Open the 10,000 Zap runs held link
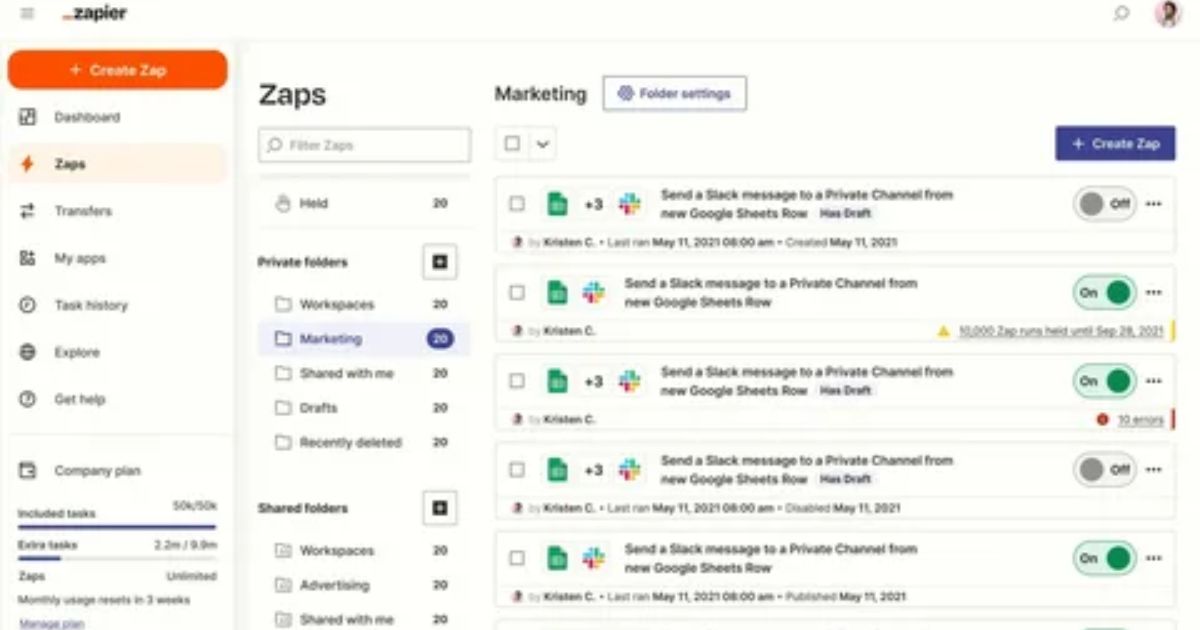 [x=1061, y=331]
